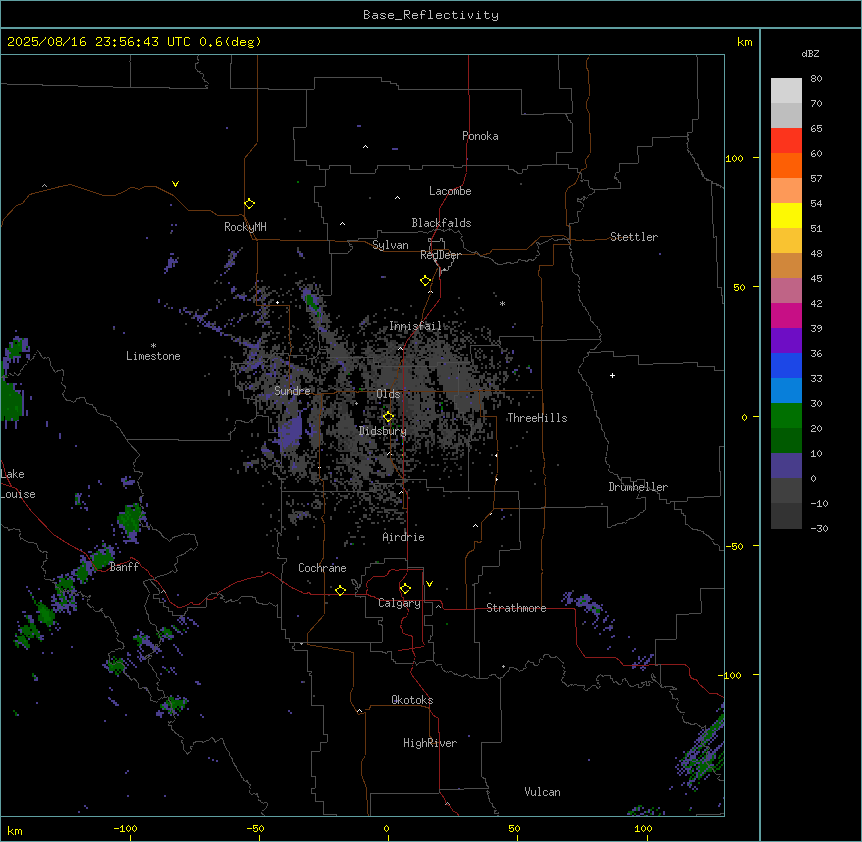Viewport: 862px width, 842px height.
Task: Click the yellow diamond marker between Olds and Didsbury
Action: tap(388, 417)
